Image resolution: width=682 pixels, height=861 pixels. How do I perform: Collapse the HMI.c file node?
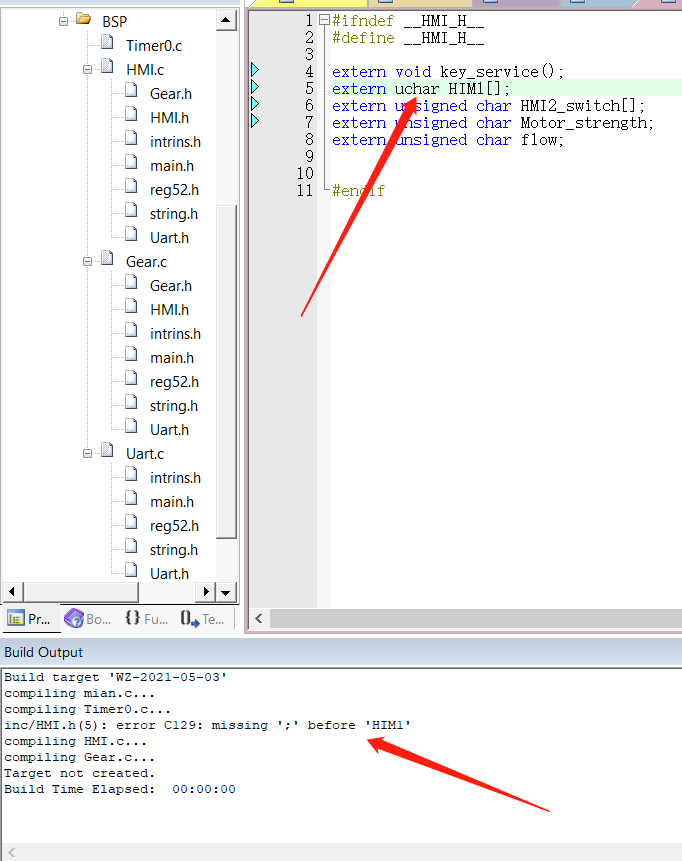[87, 70]
